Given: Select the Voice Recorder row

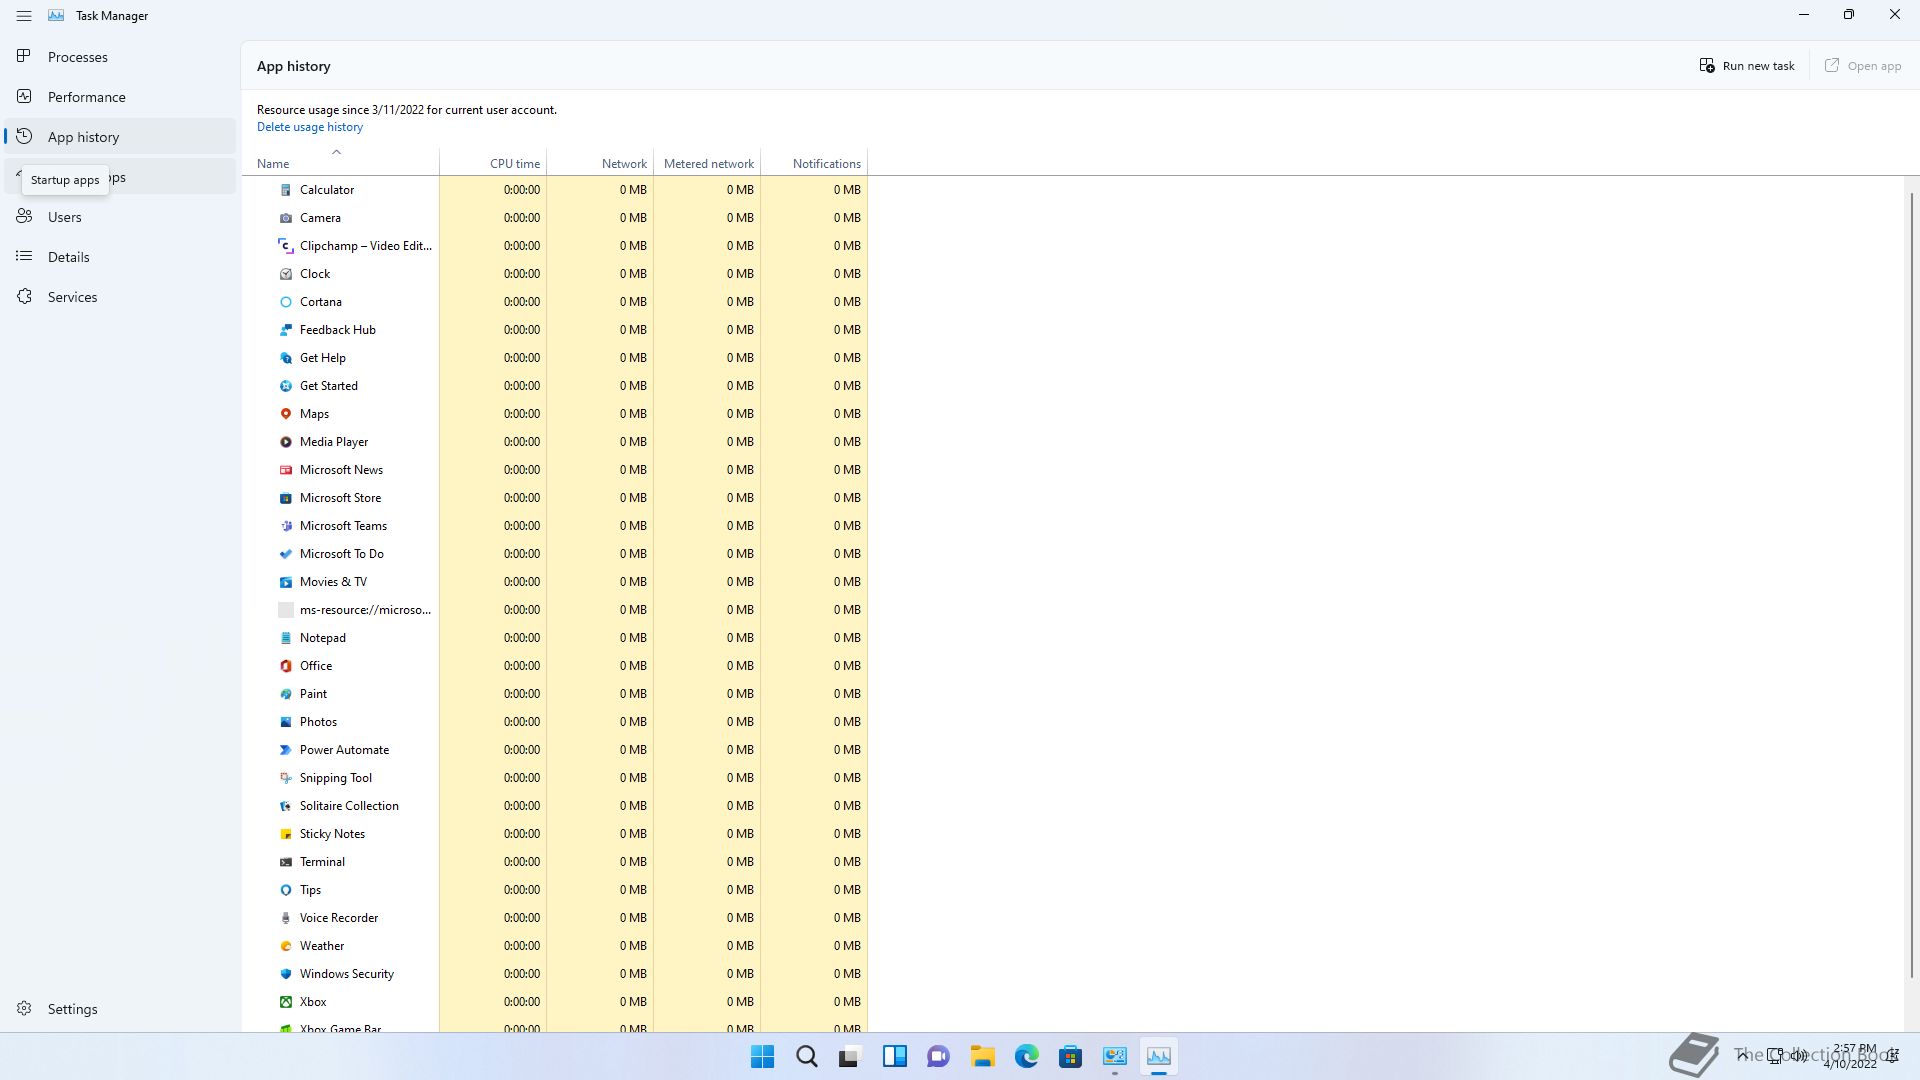Looking at the screenshot, I should click(555, 918).
